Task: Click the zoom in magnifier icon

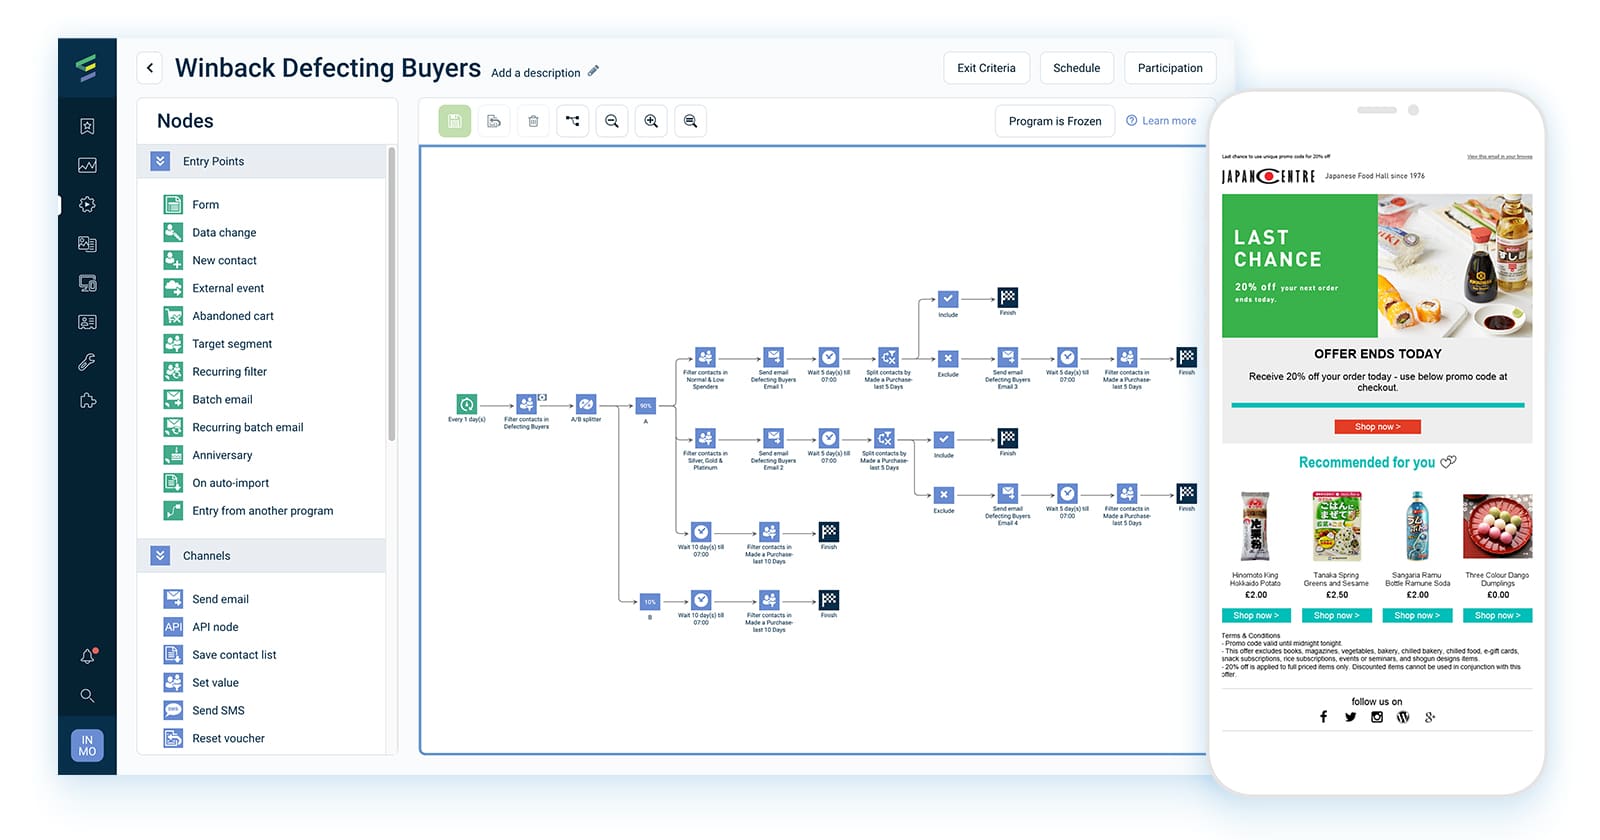Action: (651, 121)
